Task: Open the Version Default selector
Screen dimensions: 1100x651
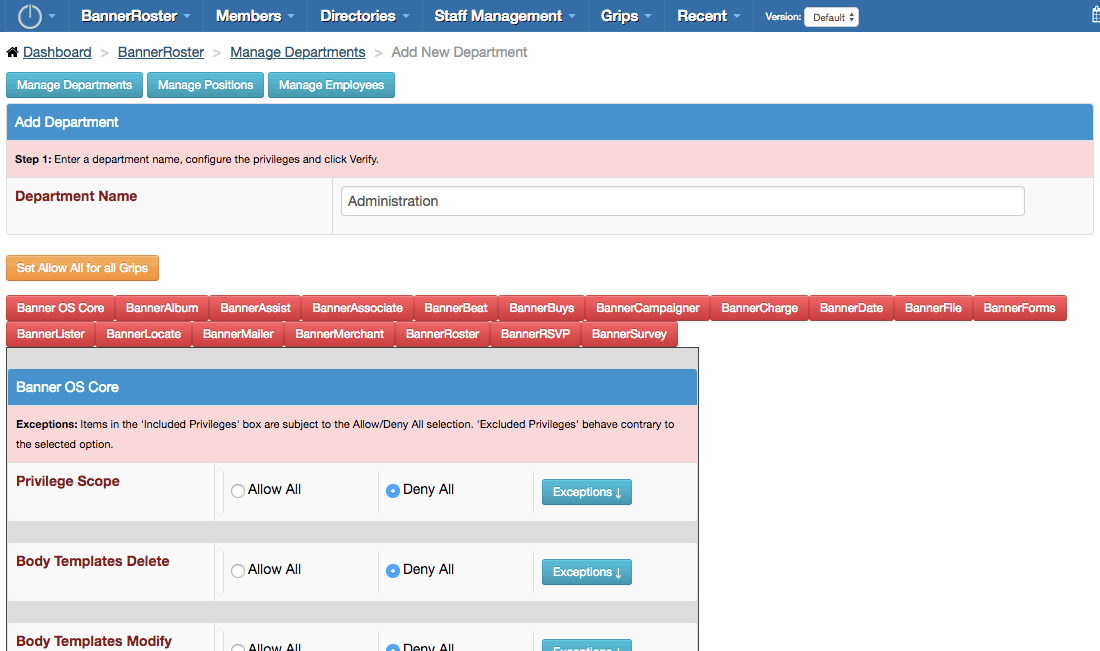Action: pos(831,17)
